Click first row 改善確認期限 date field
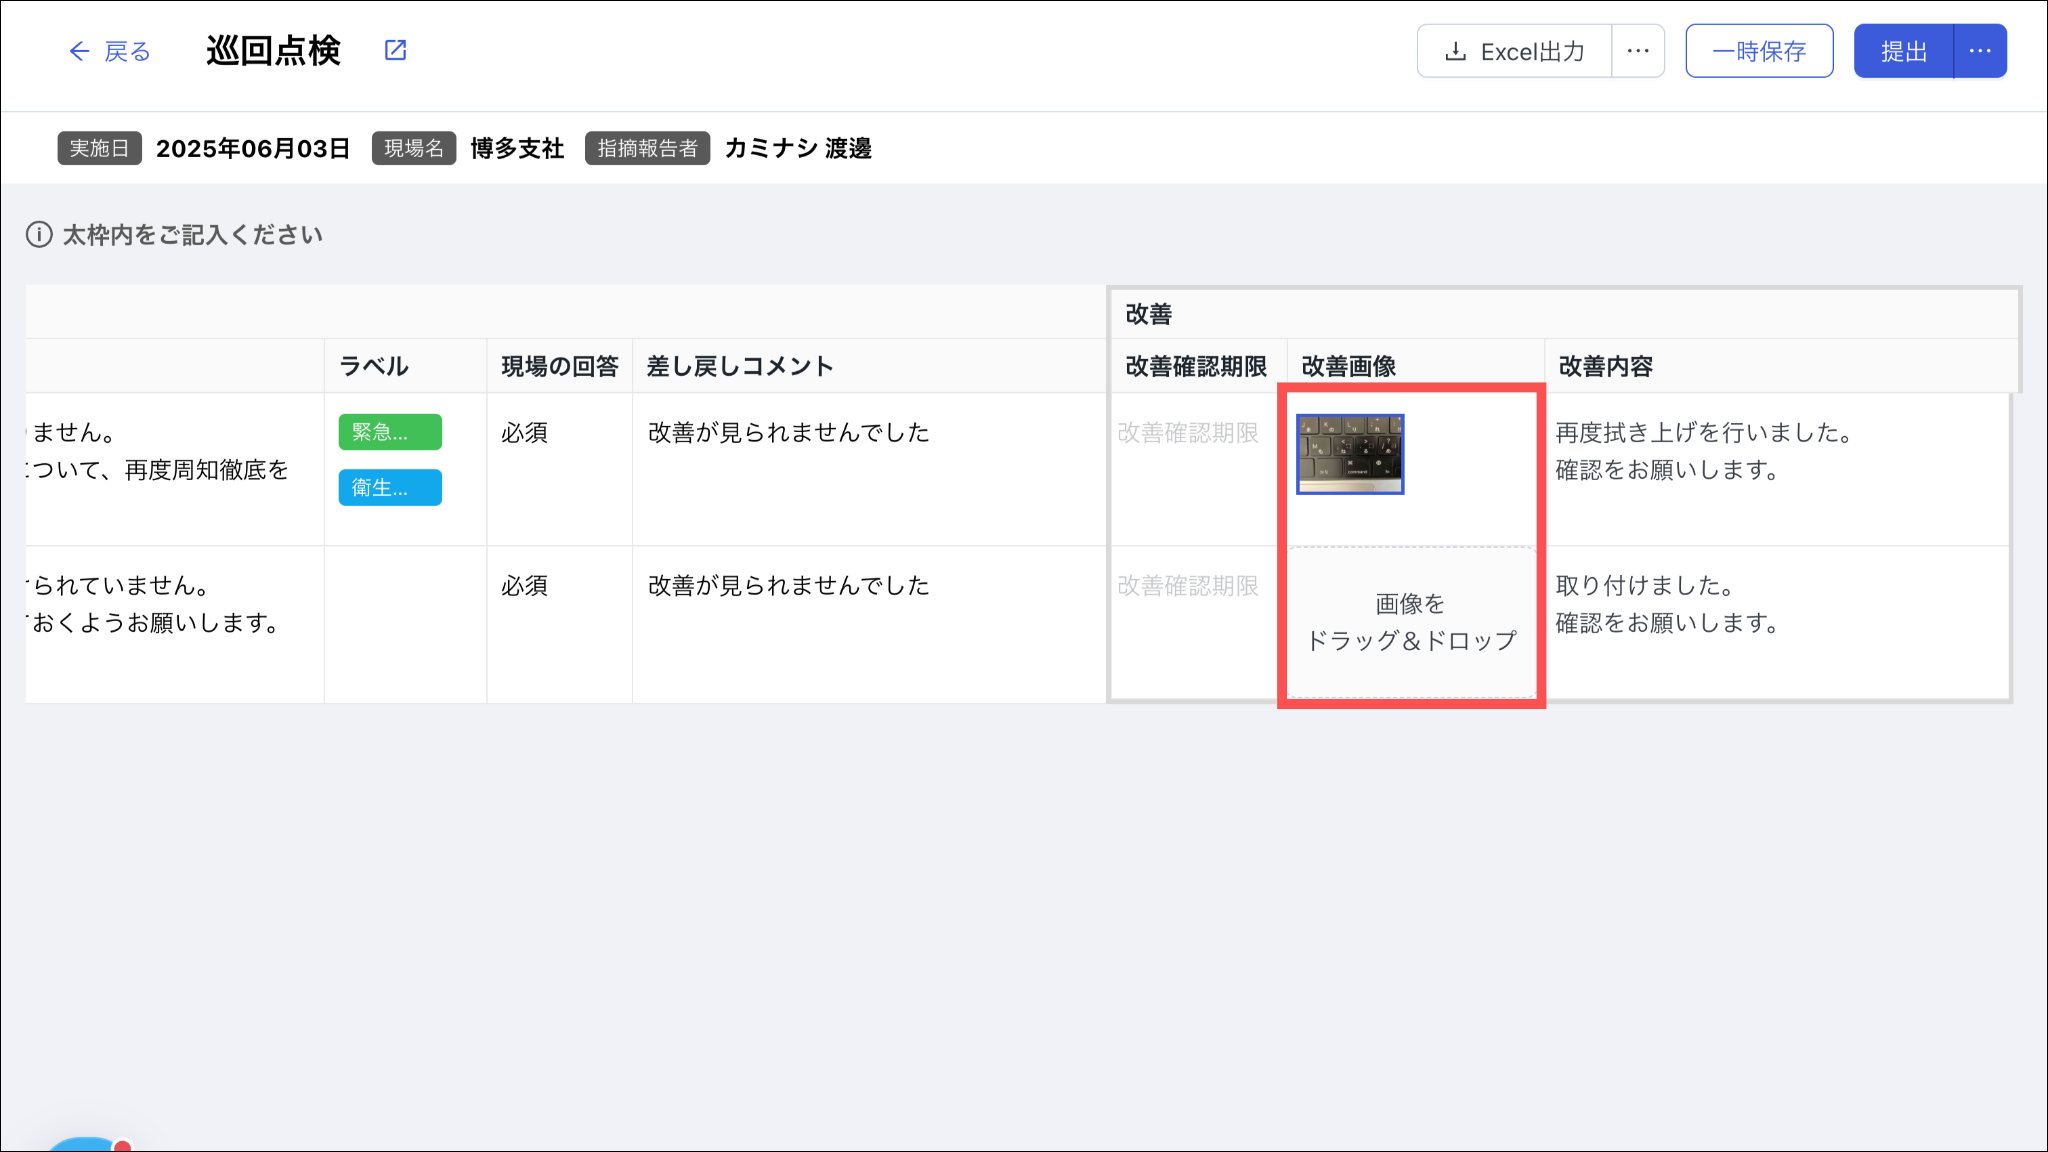The image size is (2048, 1152). 1188,433
